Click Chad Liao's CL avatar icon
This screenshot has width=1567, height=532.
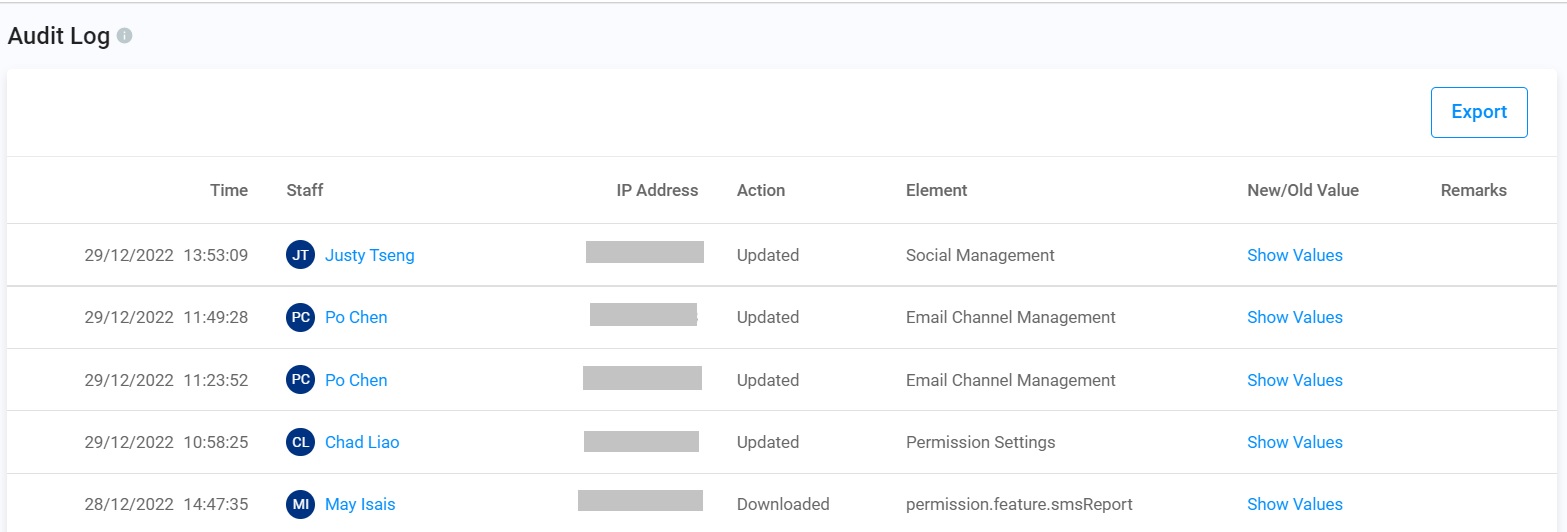pos(300,442)
